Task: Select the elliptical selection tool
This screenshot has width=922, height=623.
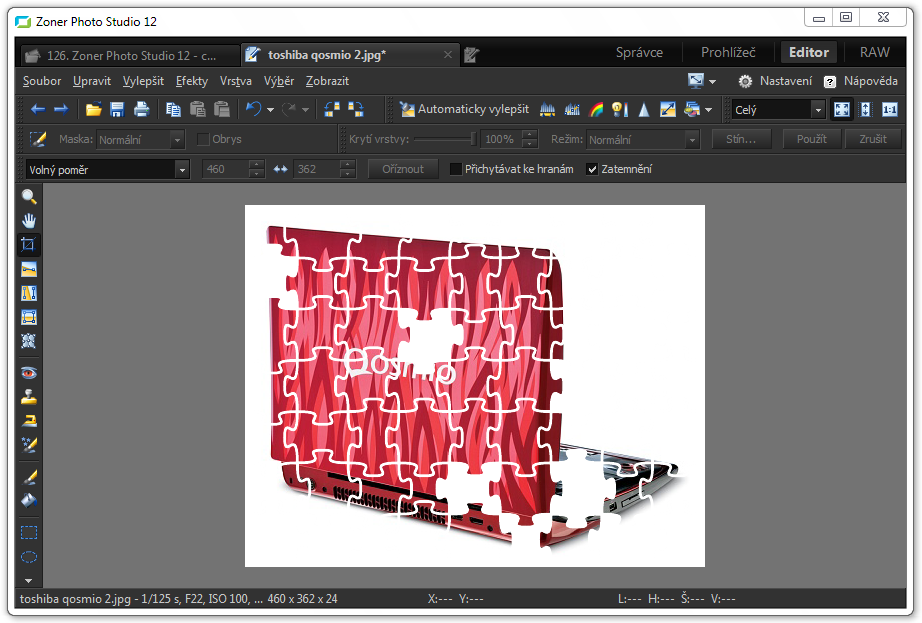Action: click(x=28, y=557)
